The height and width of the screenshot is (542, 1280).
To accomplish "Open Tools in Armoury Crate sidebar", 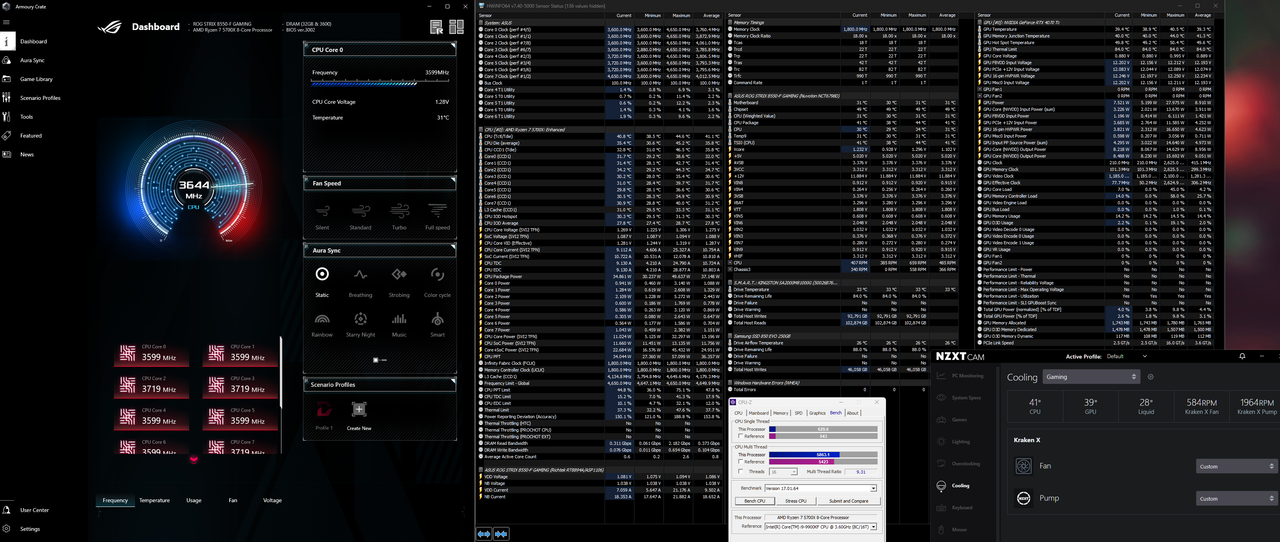I will [x=26, y=117].
